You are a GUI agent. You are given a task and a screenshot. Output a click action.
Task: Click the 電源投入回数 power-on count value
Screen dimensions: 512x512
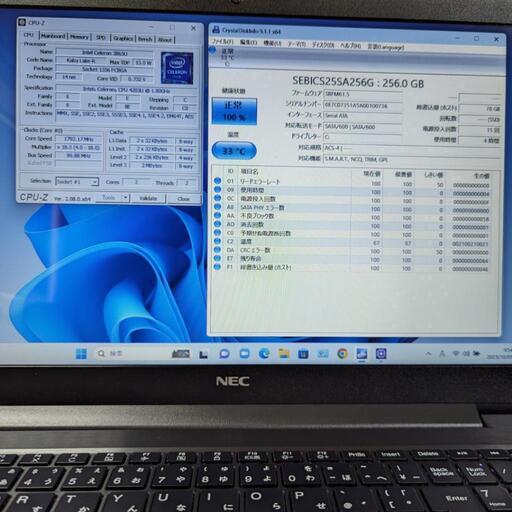(480, 130)
